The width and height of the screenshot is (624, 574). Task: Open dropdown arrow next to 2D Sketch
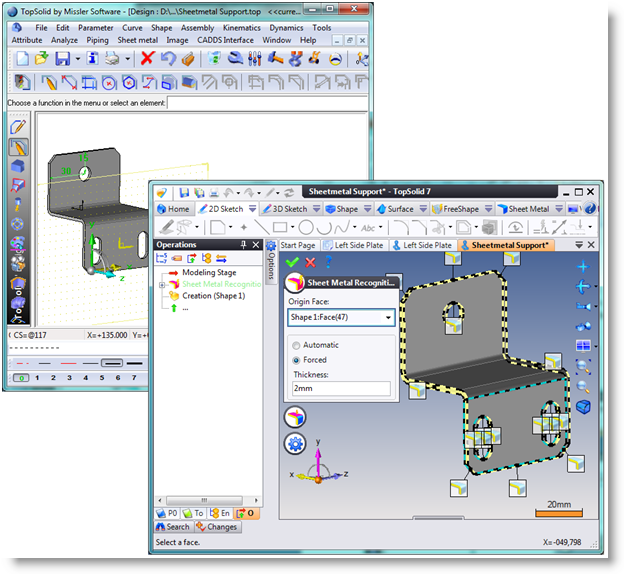point(250,209)
